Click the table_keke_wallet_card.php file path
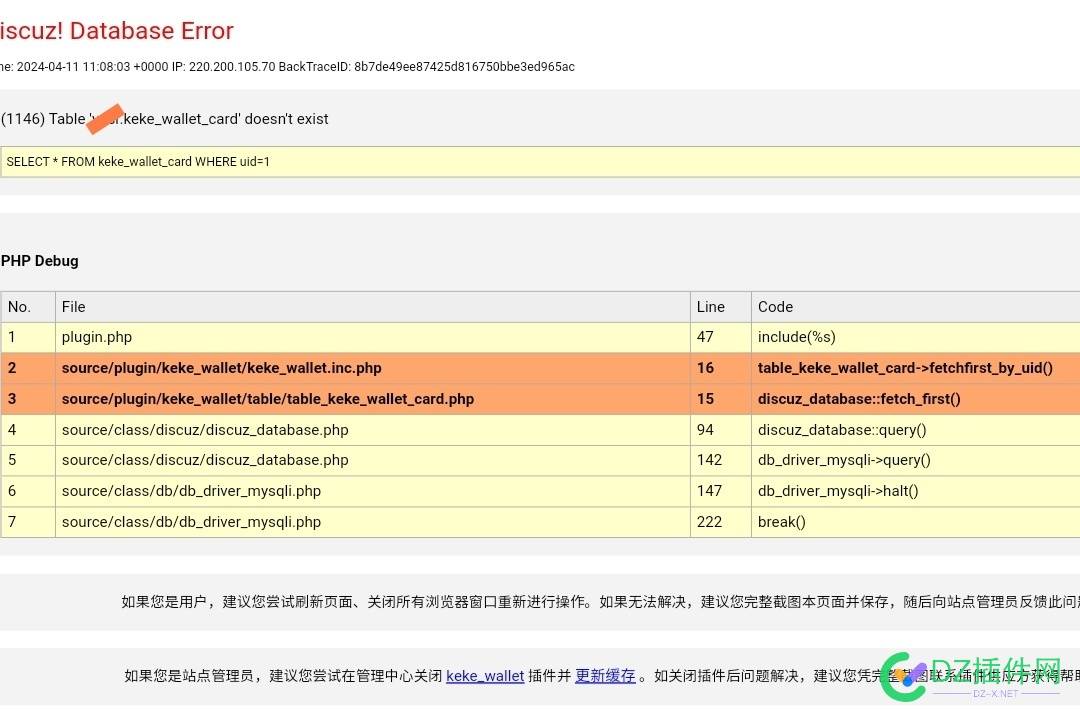 pos(268,399)
